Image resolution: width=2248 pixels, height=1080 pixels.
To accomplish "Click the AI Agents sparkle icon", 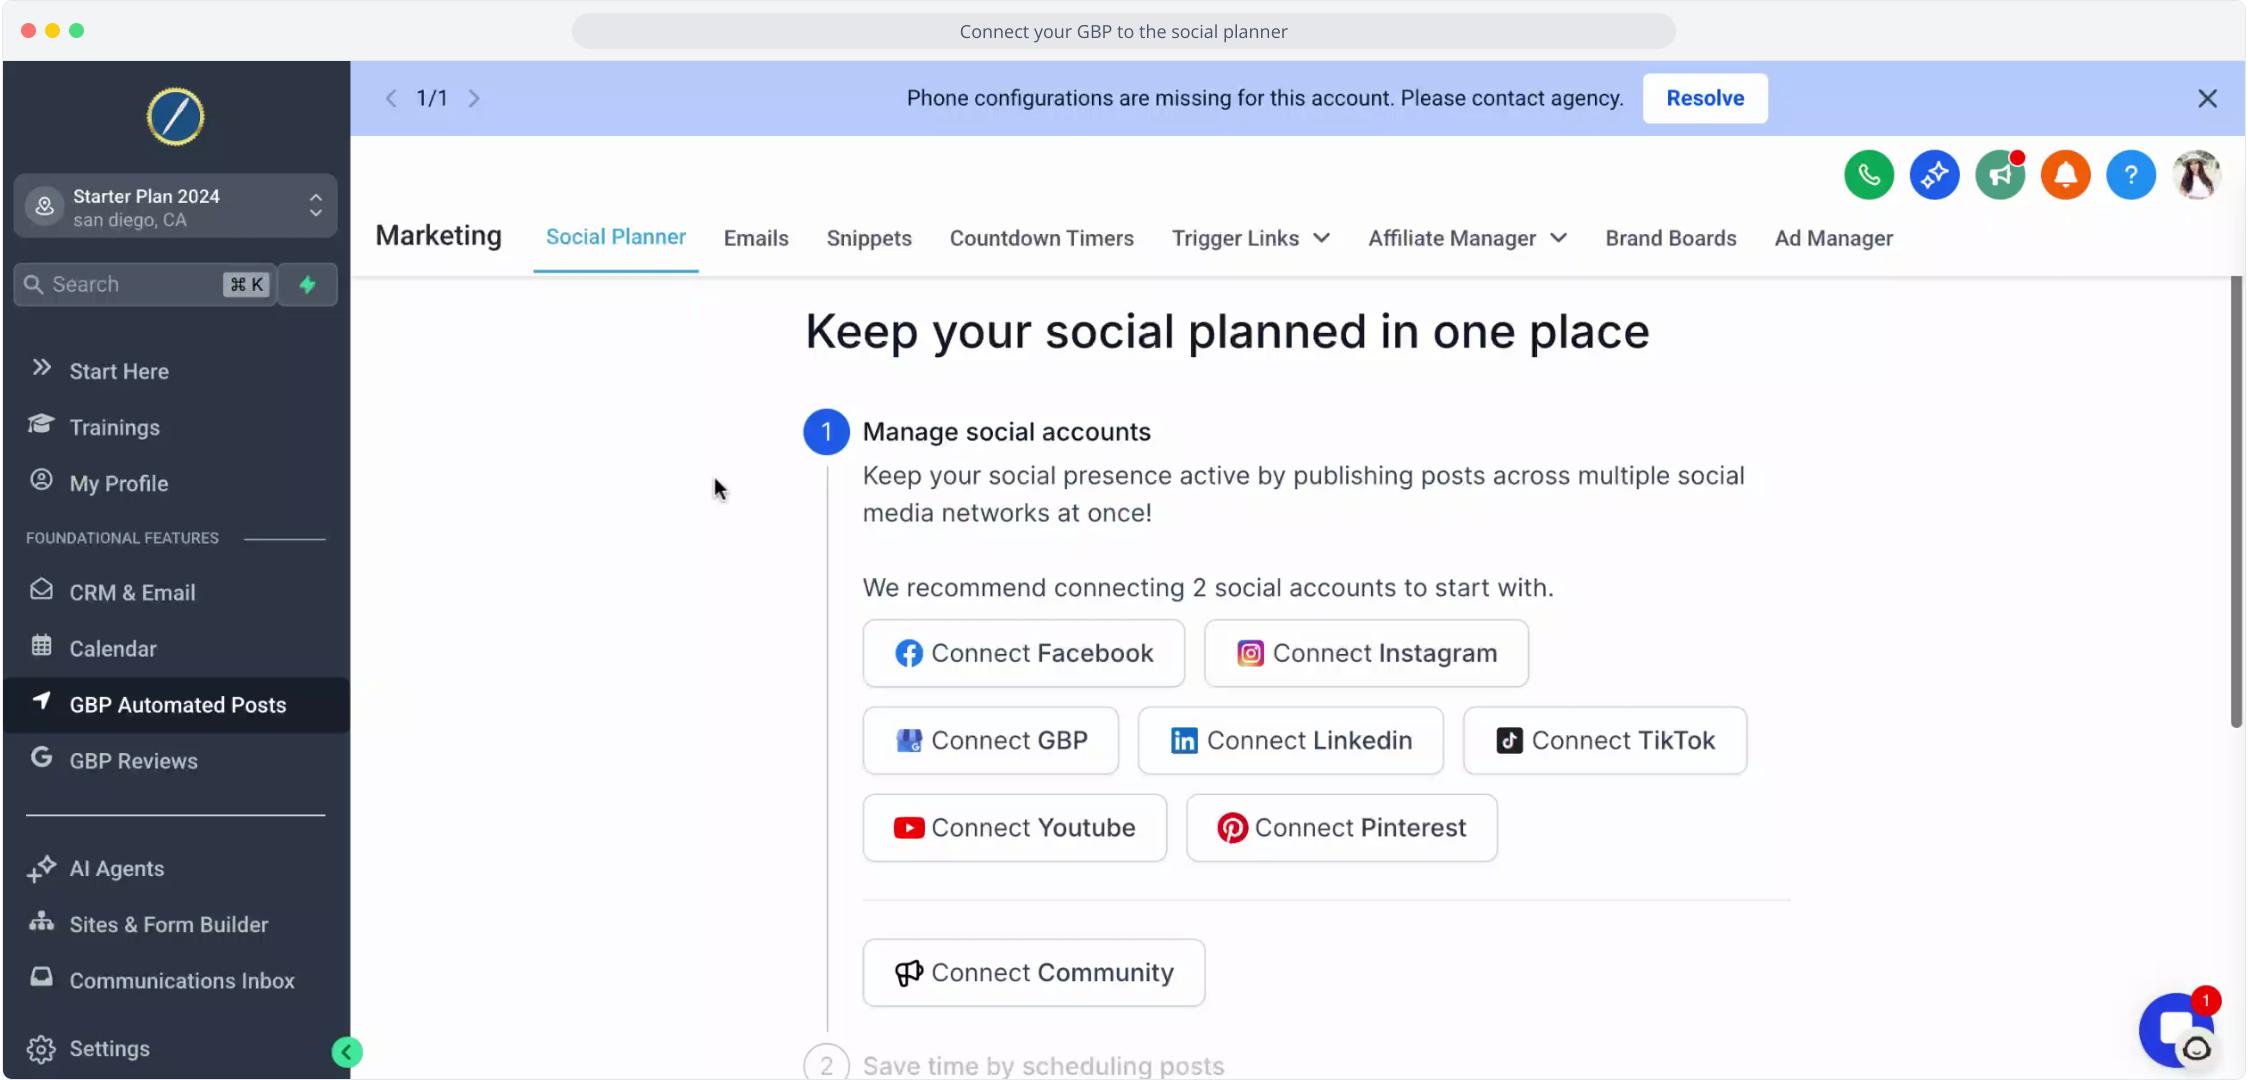I will [41, 868].
